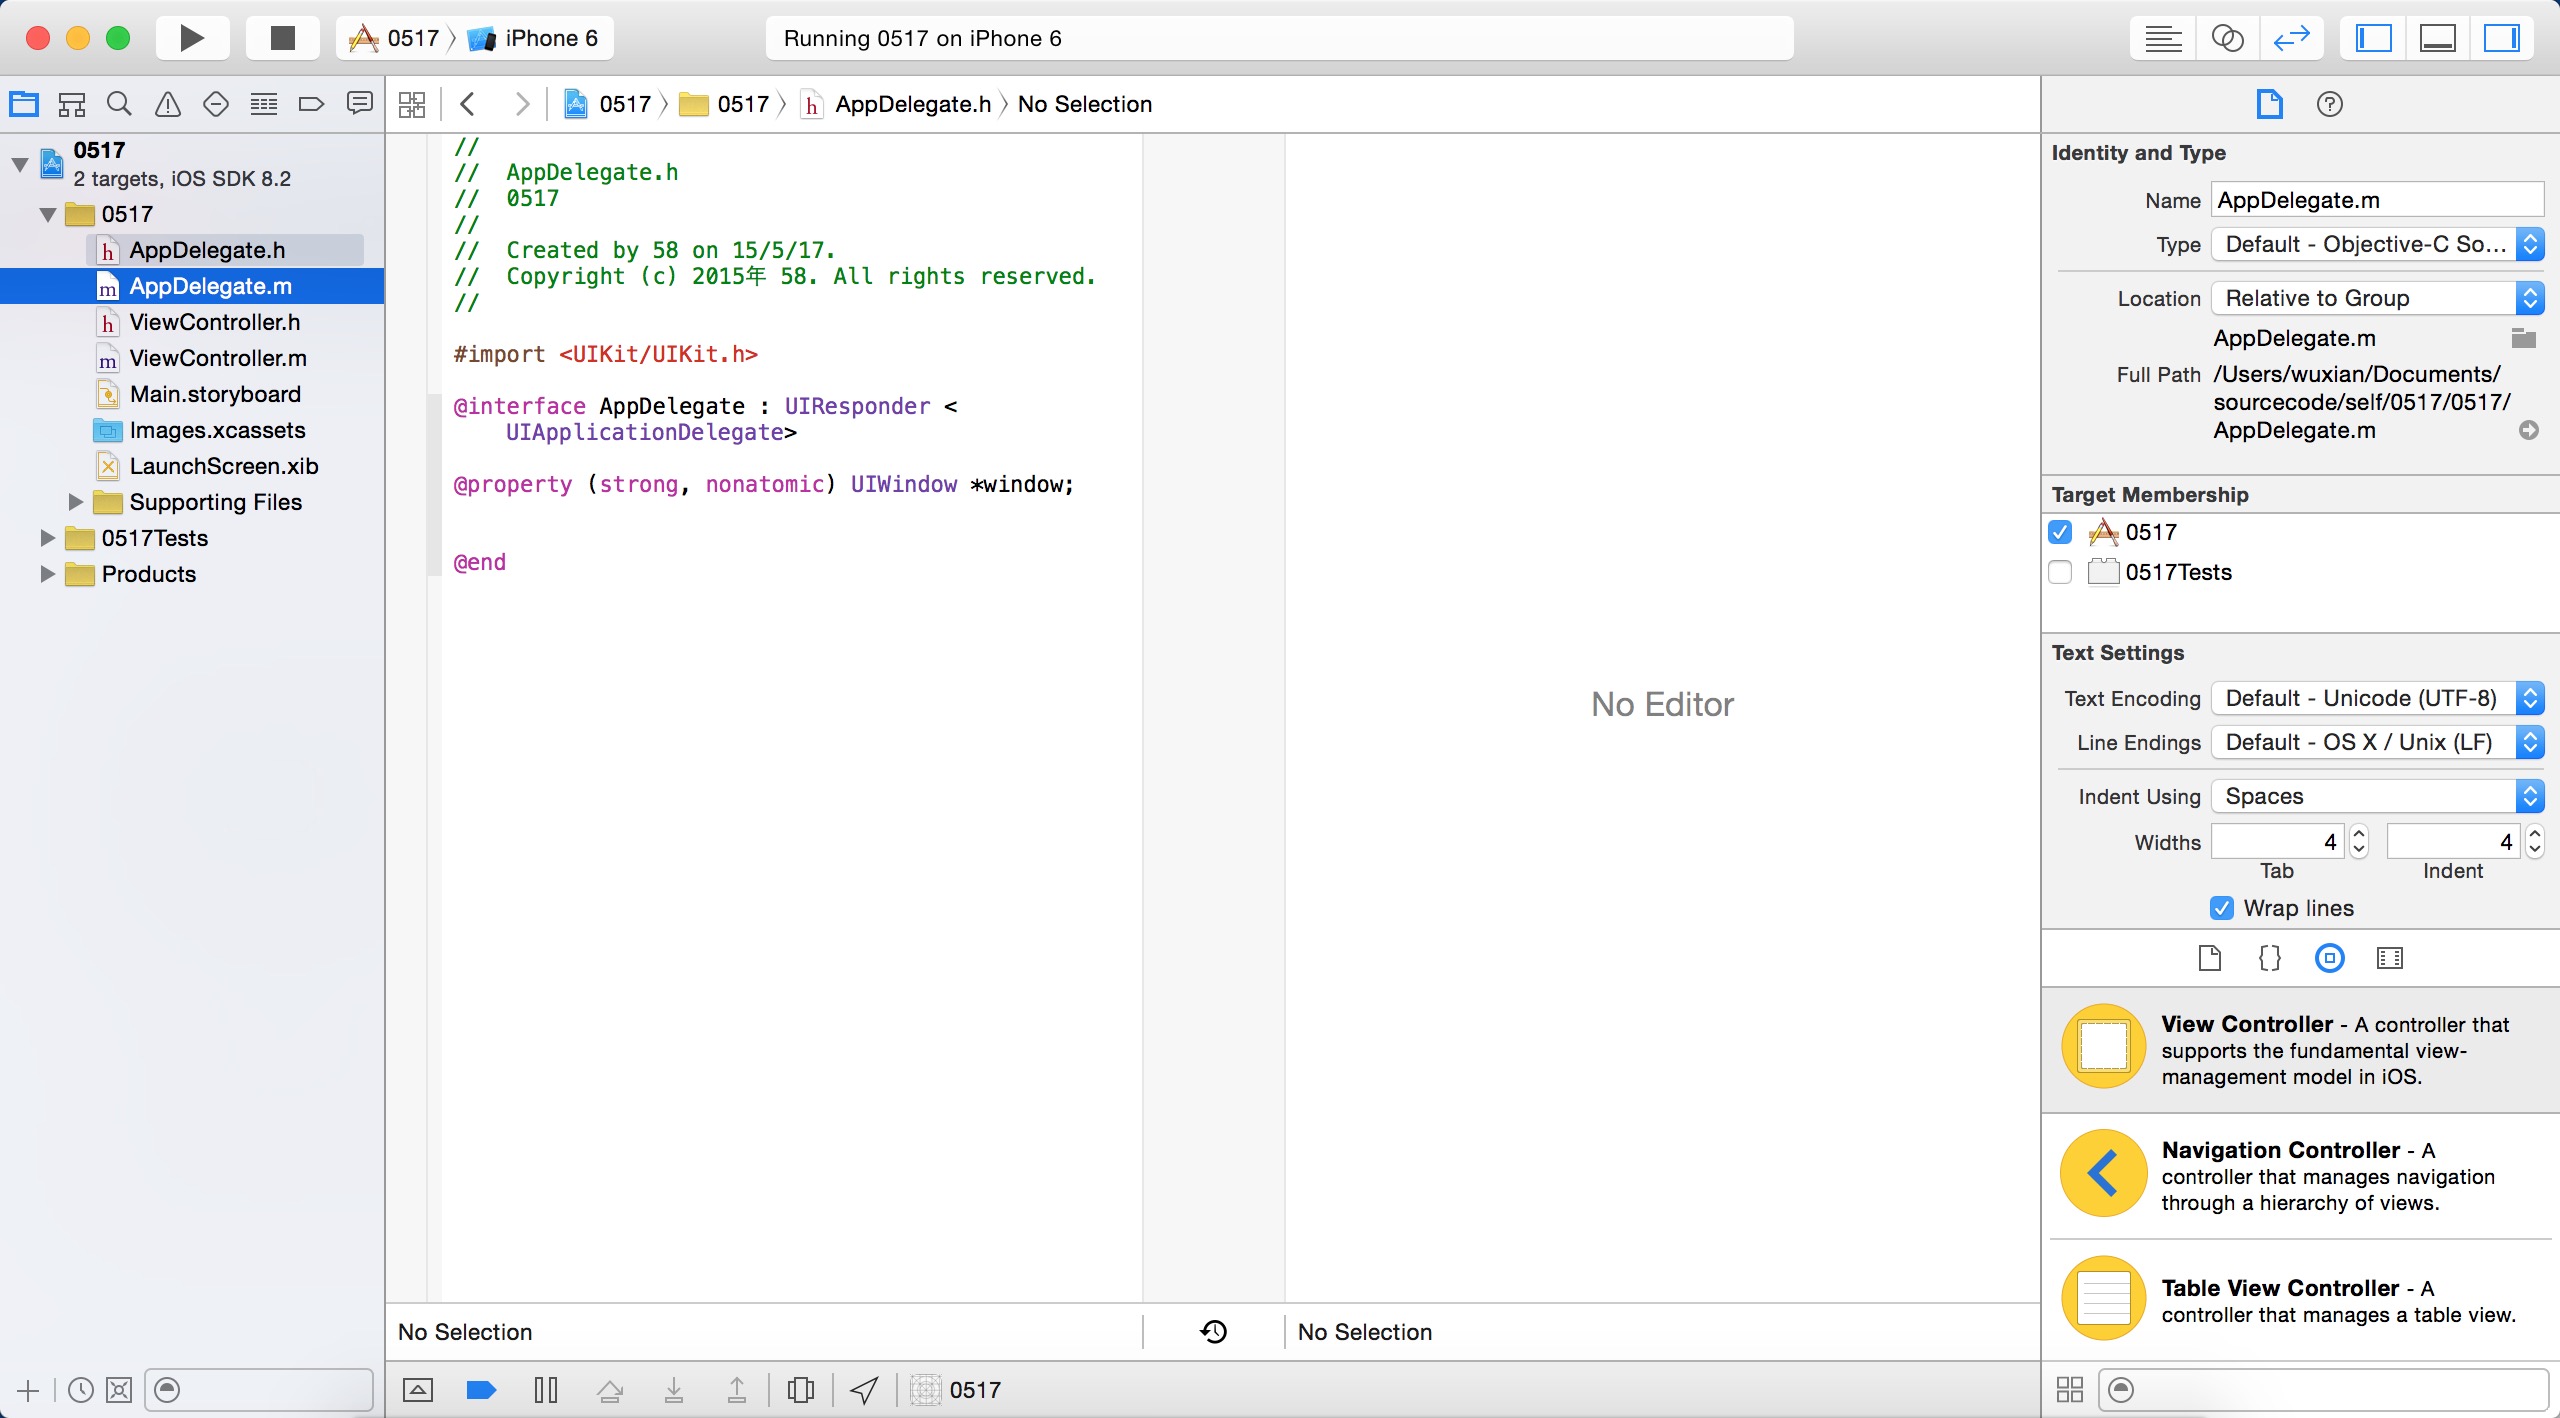The height and width of the screenshot is (1418, 2560).
Task: Toggle the Wrap lines checkbox
Action: (2222, 908)
